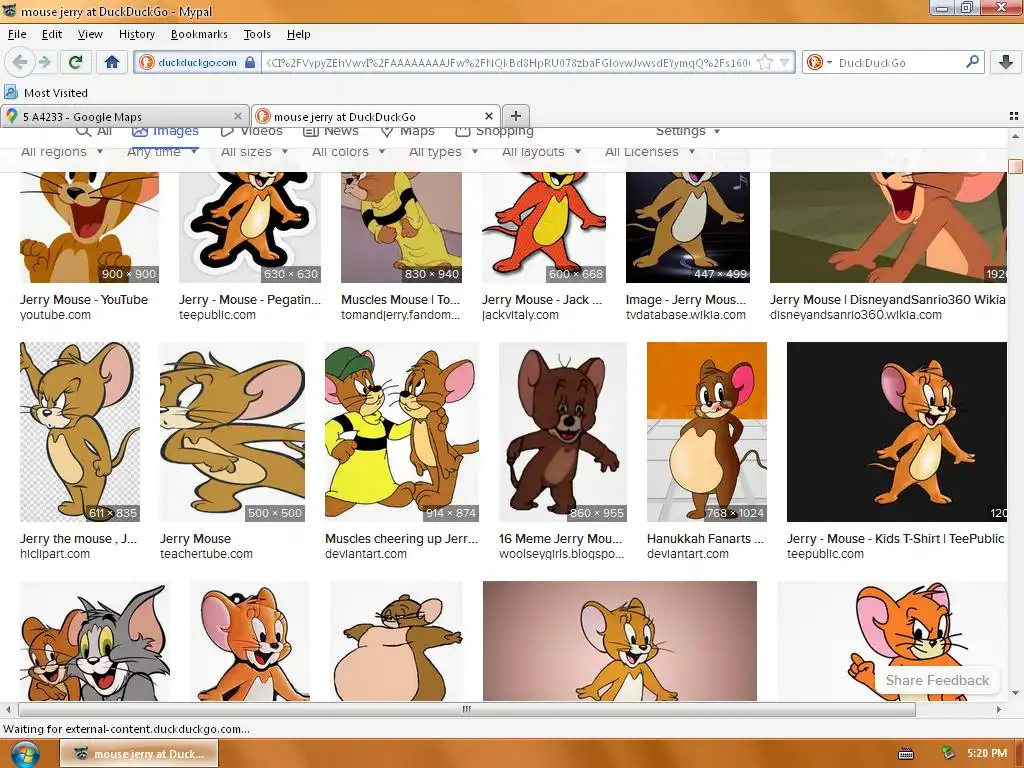1024x768 pixels.
Task: Click the hiclipart.com source text
Action: [55, 554]
